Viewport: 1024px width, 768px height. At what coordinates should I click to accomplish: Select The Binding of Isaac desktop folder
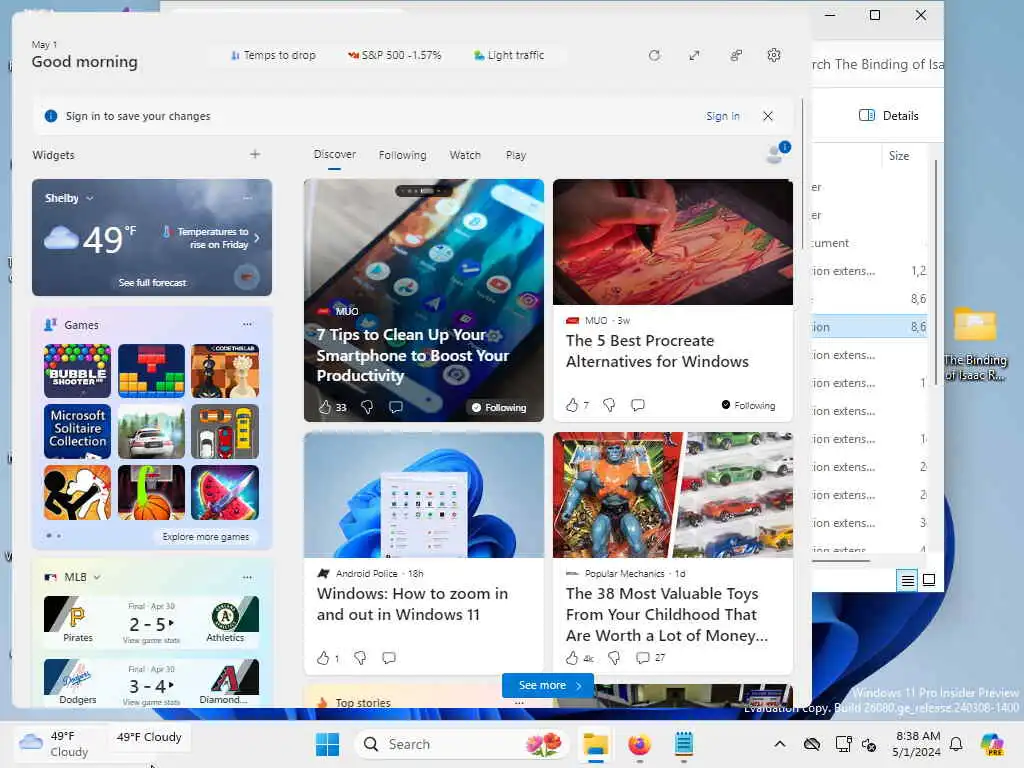tap(975, 344)
